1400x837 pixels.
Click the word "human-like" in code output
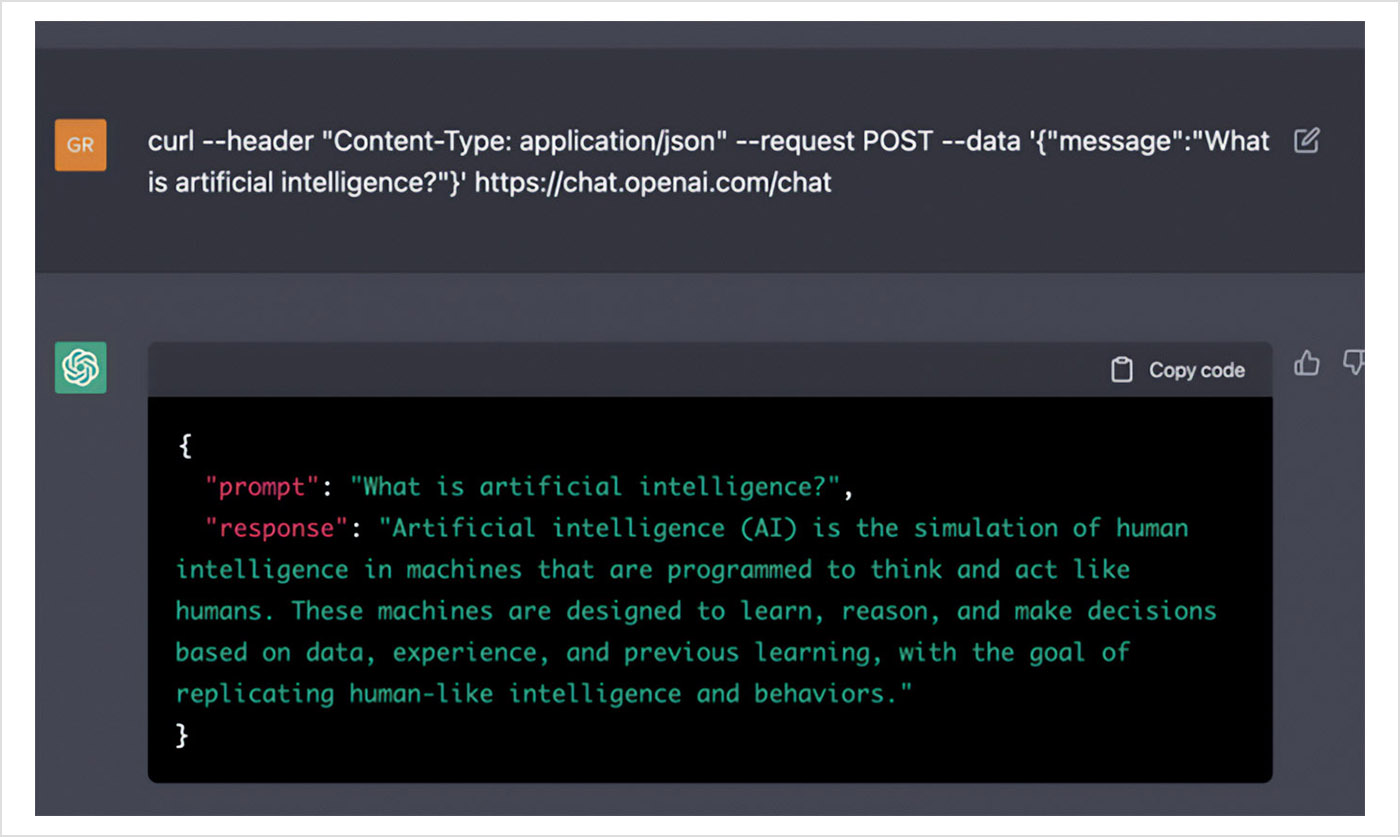tap(421, 694)
